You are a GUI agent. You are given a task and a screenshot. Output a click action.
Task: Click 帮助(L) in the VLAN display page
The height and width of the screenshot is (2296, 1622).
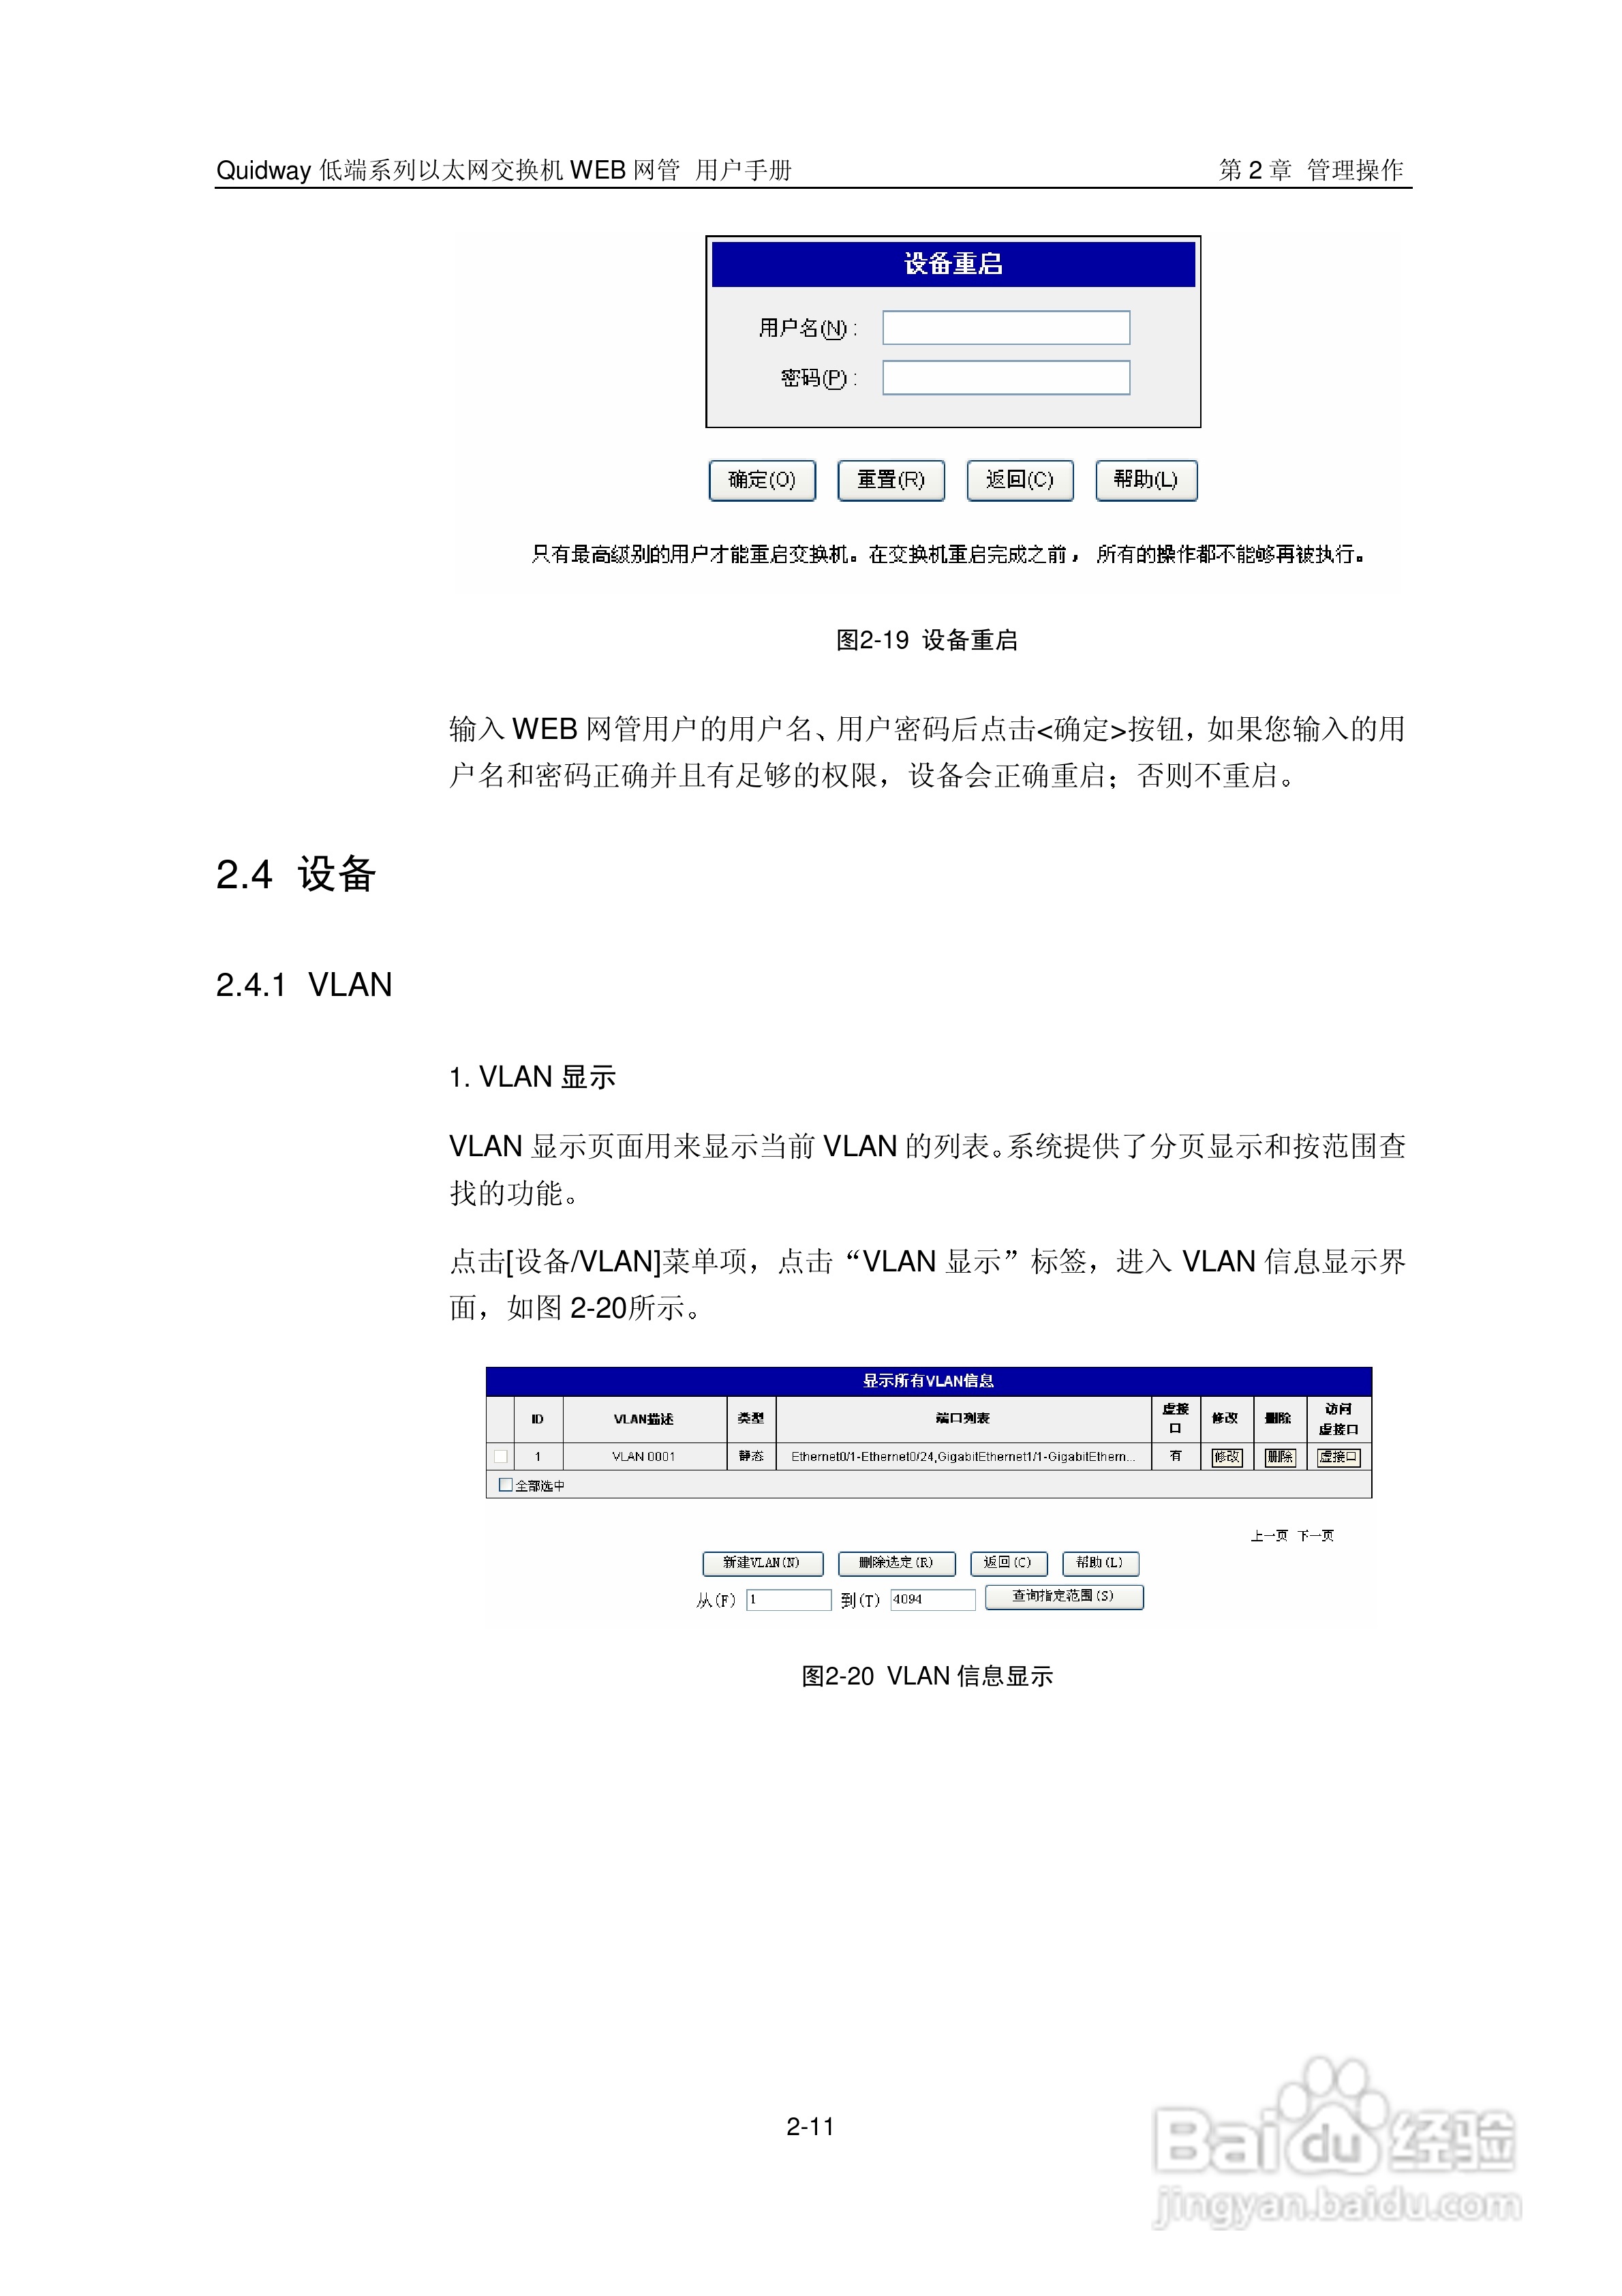point(1101,1564)
